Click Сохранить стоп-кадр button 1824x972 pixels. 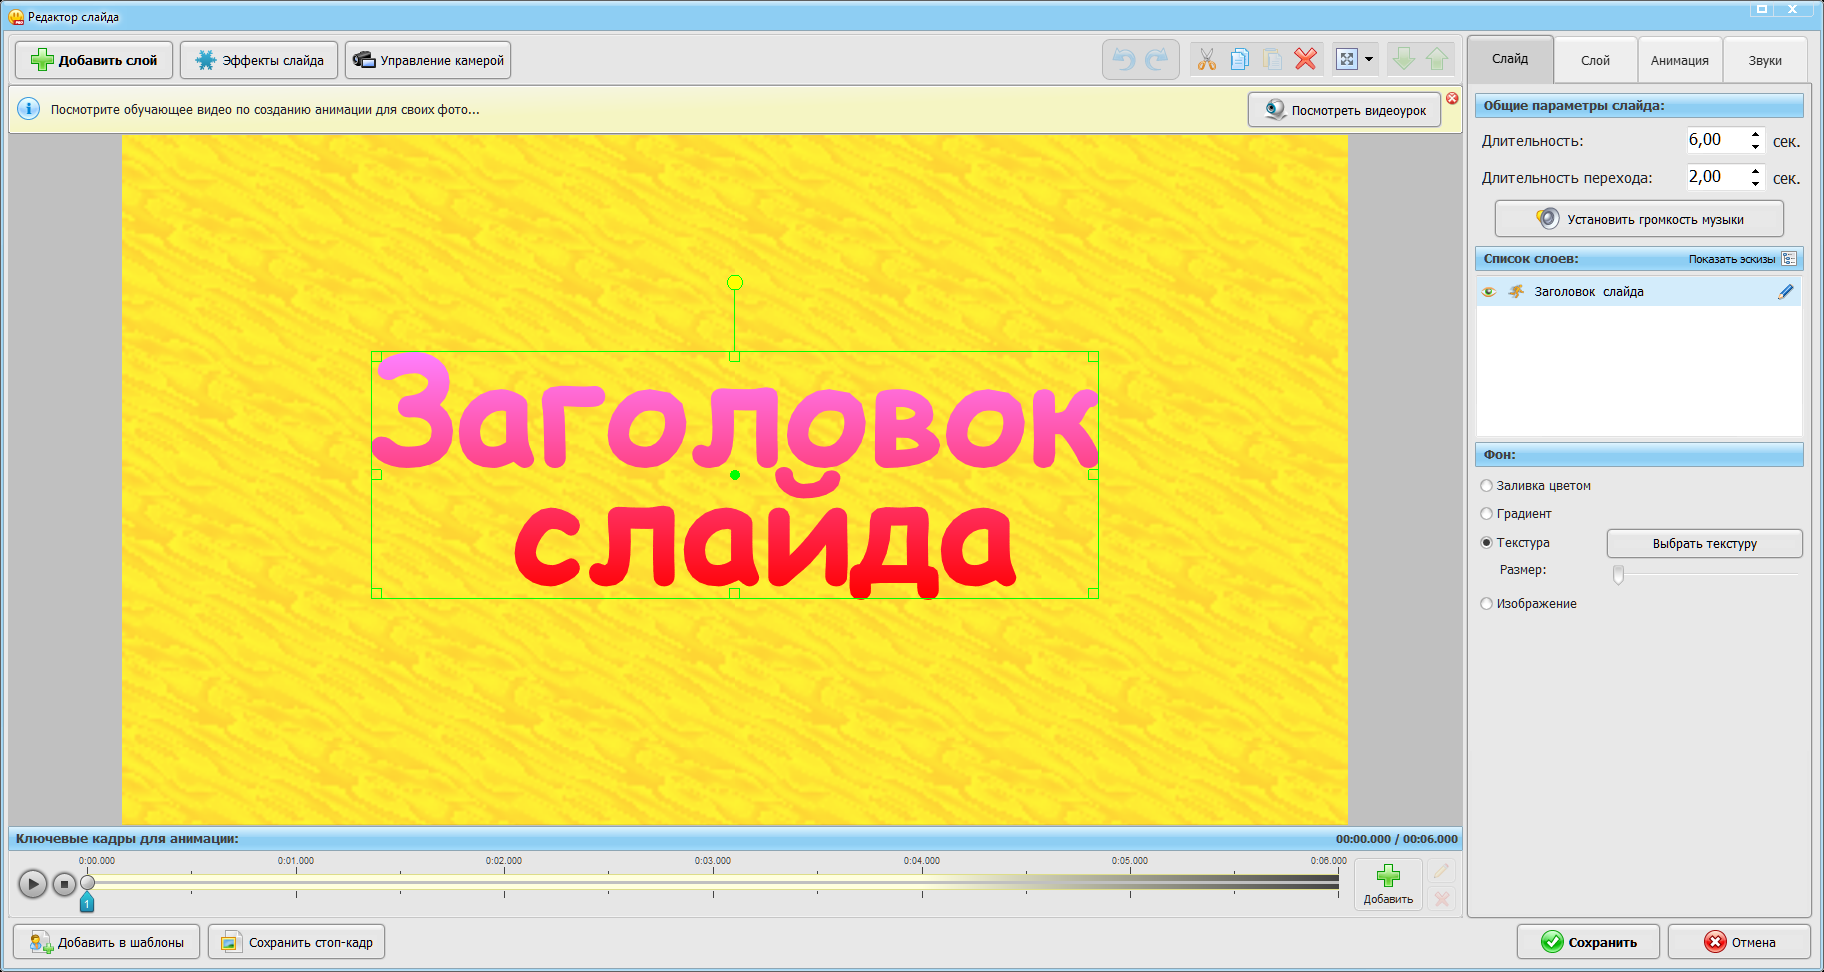point(296,942)
